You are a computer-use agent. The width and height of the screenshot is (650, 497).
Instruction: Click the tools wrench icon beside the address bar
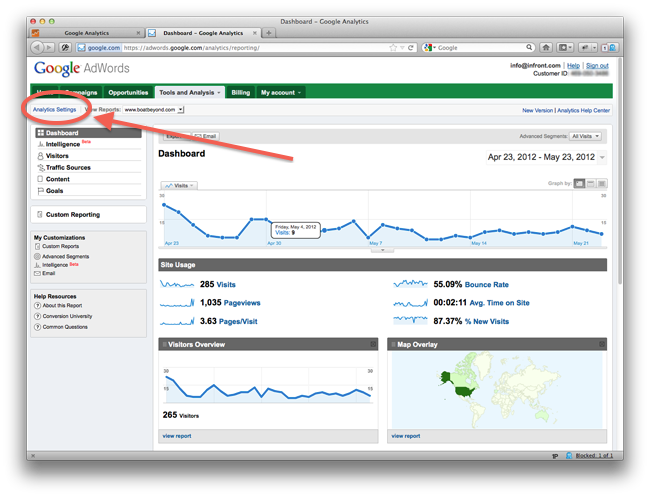[65, 48]
